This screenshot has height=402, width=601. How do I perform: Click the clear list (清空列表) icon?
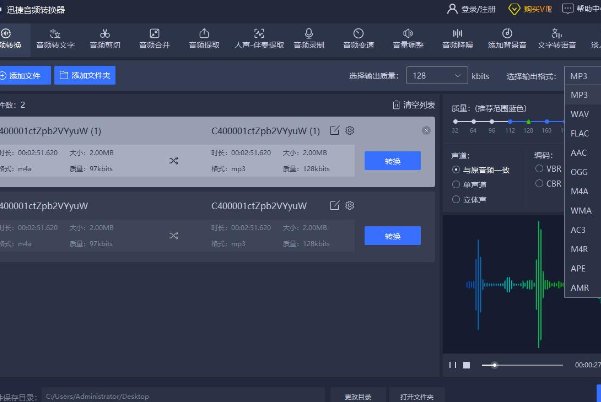[398, 105]
